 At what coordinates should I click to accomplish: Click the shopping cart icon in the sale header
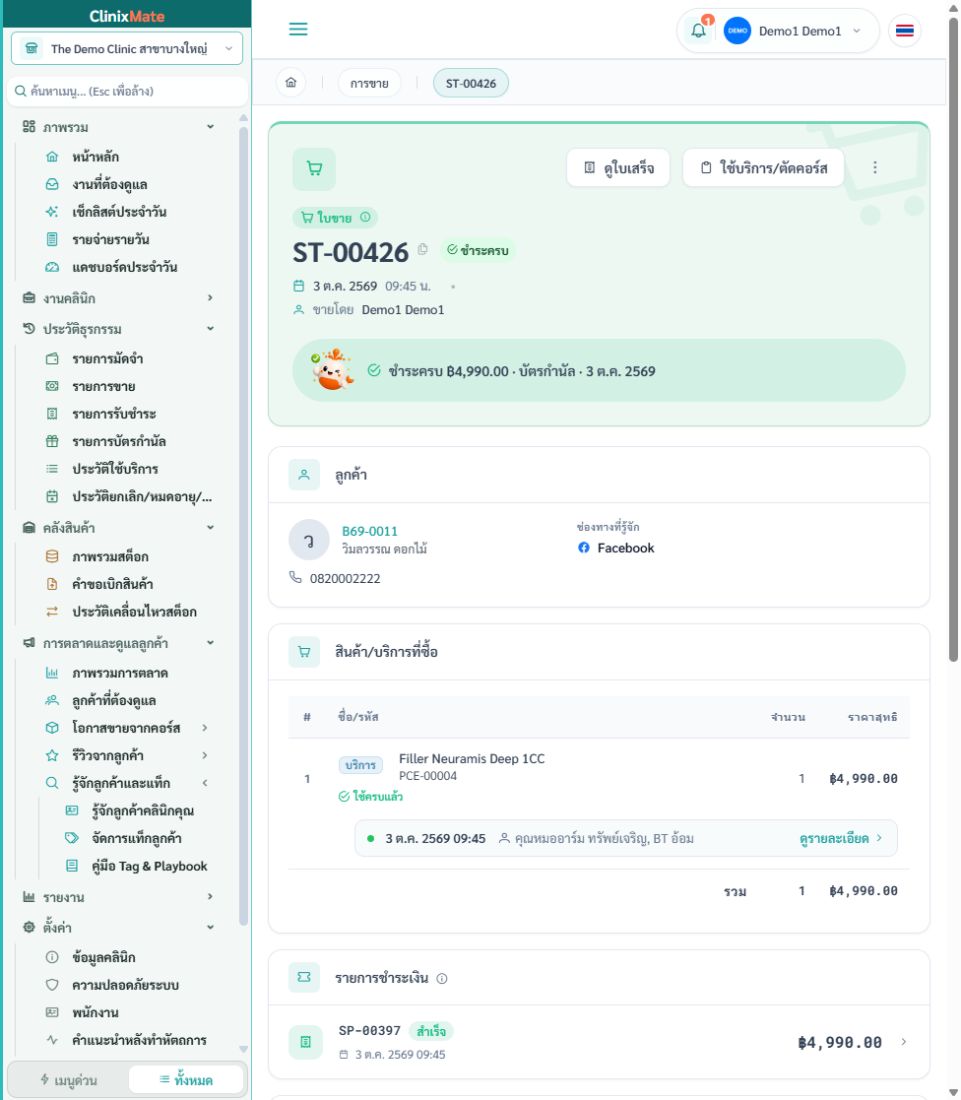pyautogui.click(x=314, y=168)
